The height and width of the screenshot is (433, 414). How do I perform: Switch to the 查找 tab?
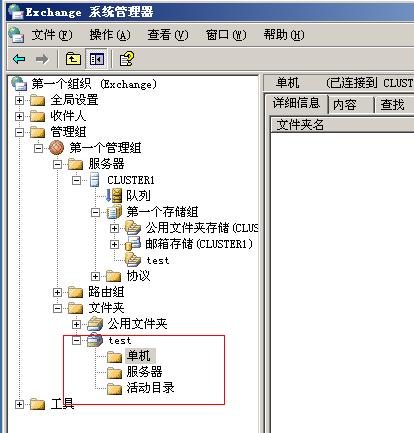[x=394, y=105]
